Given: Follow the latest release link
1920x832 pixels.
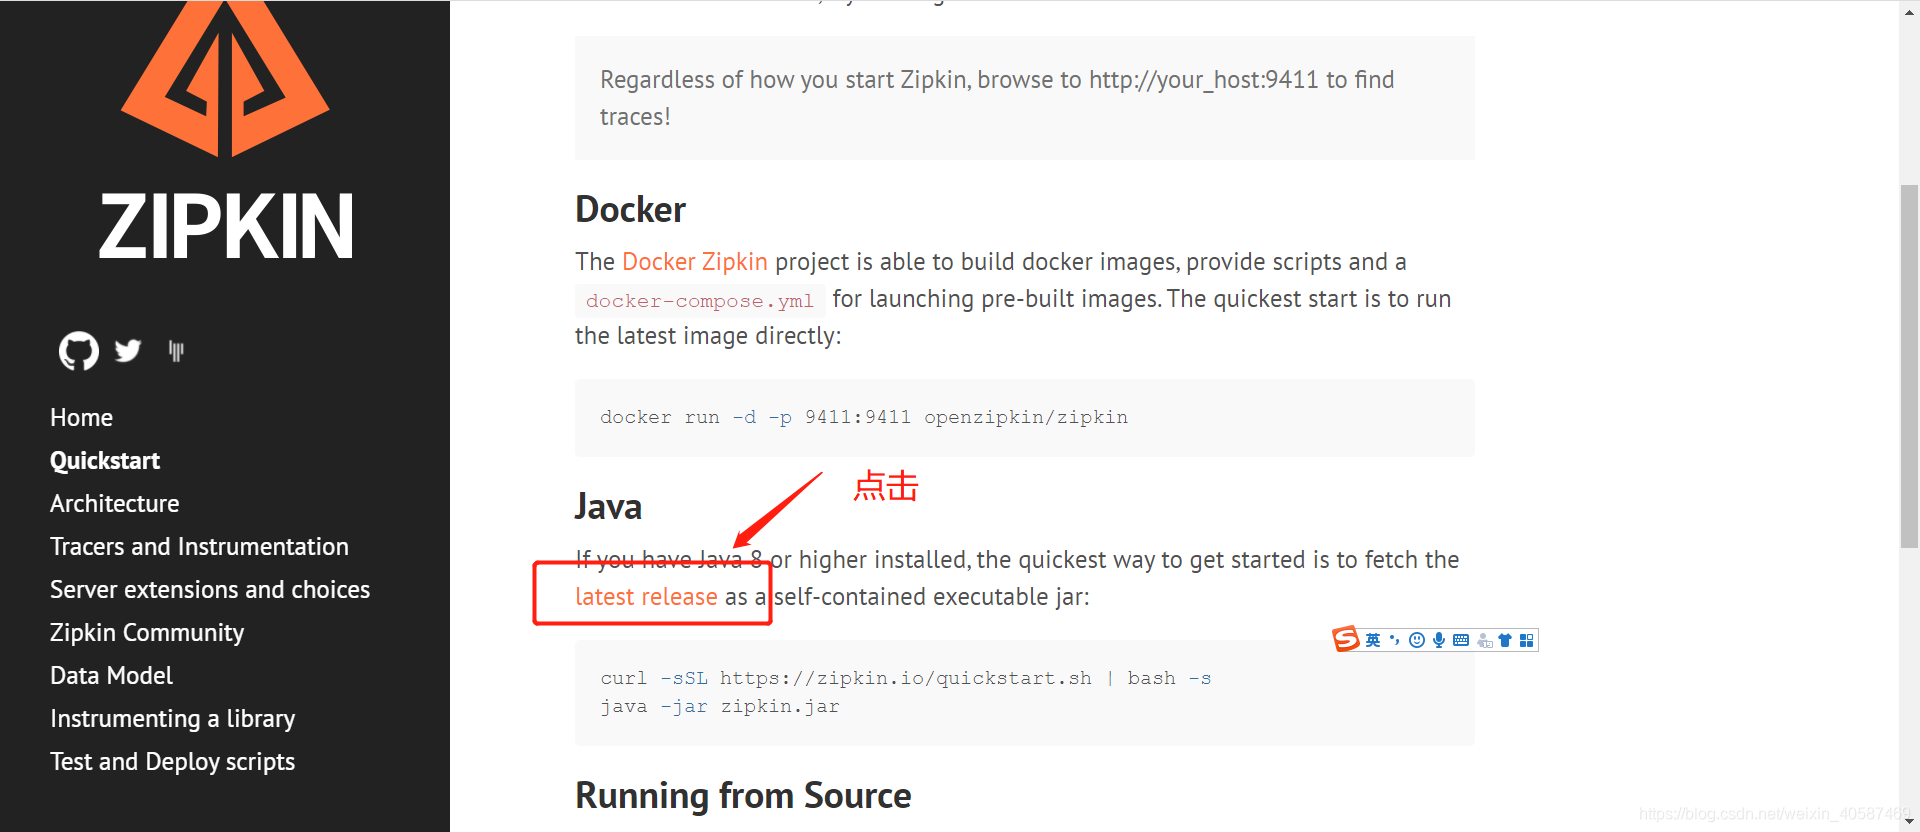Looking at the screenshot, I should point(646,597).
